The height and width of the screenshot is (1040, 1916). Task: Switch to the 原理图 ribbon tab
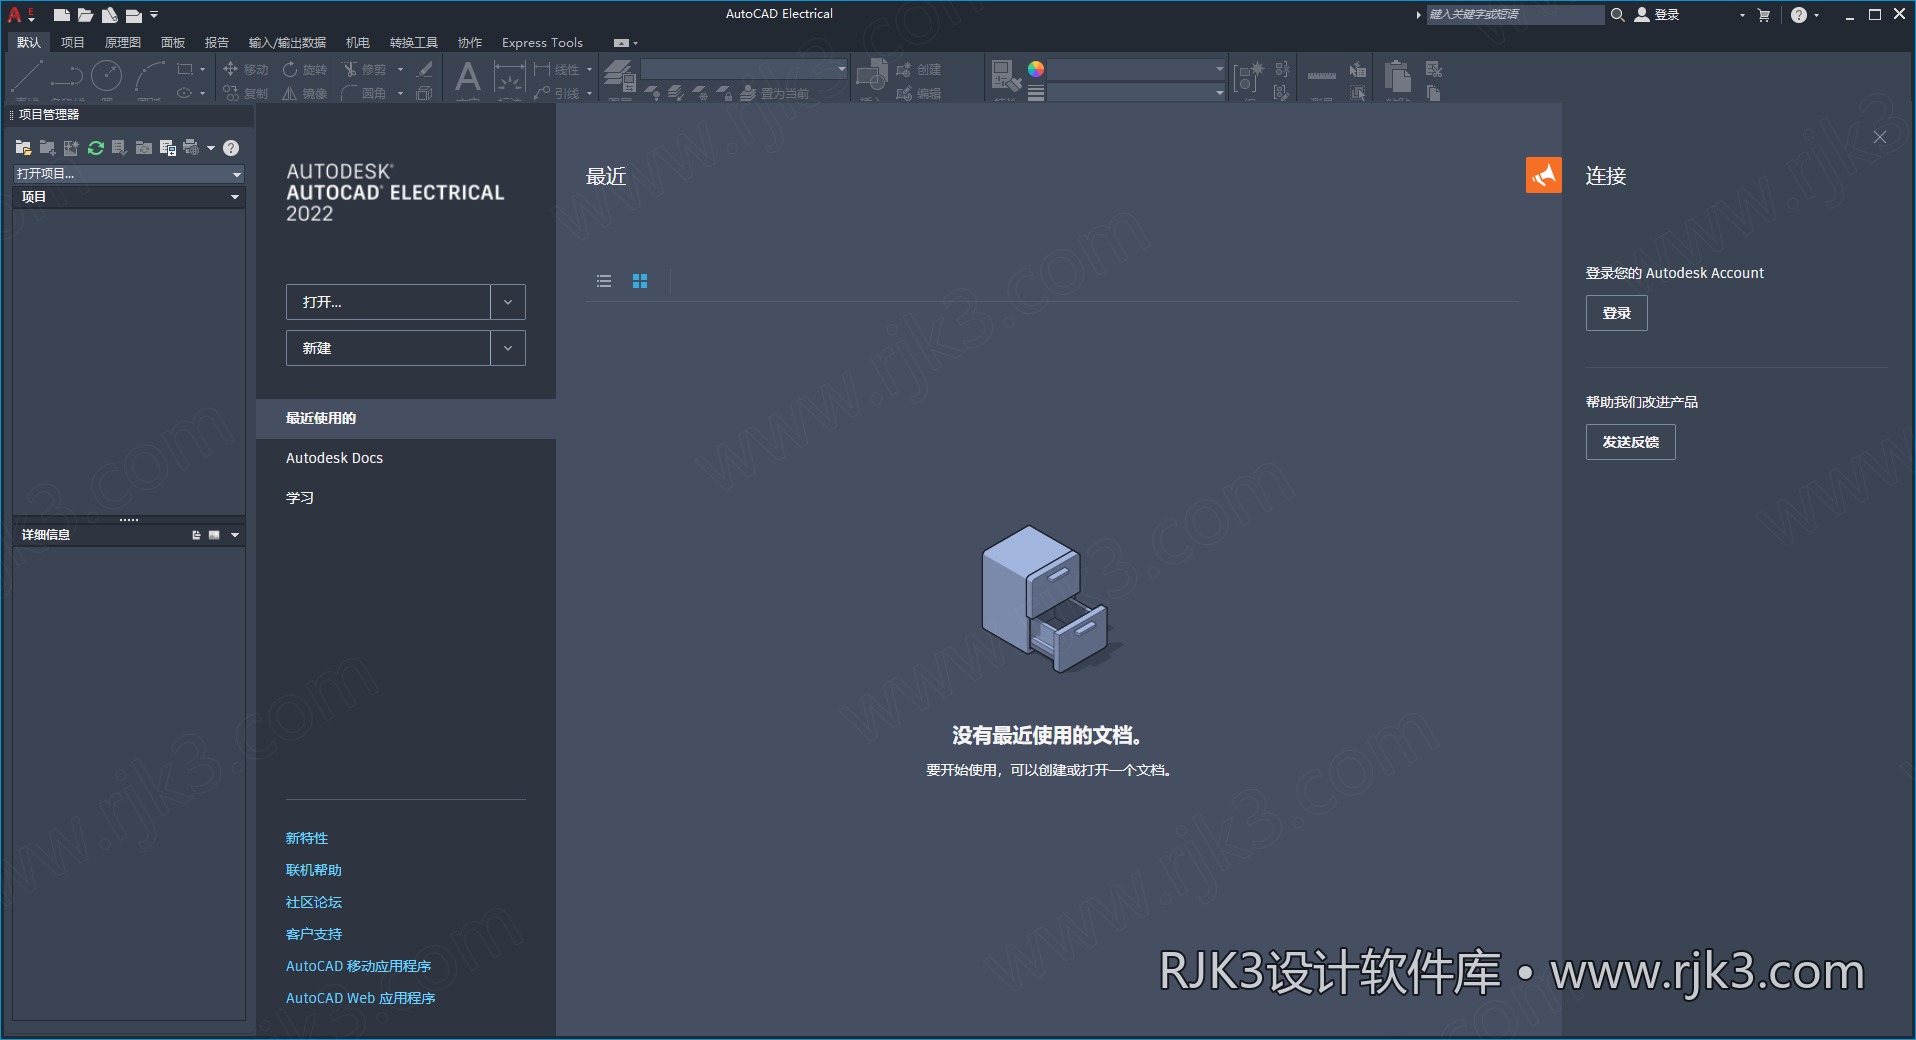[123, 42]
